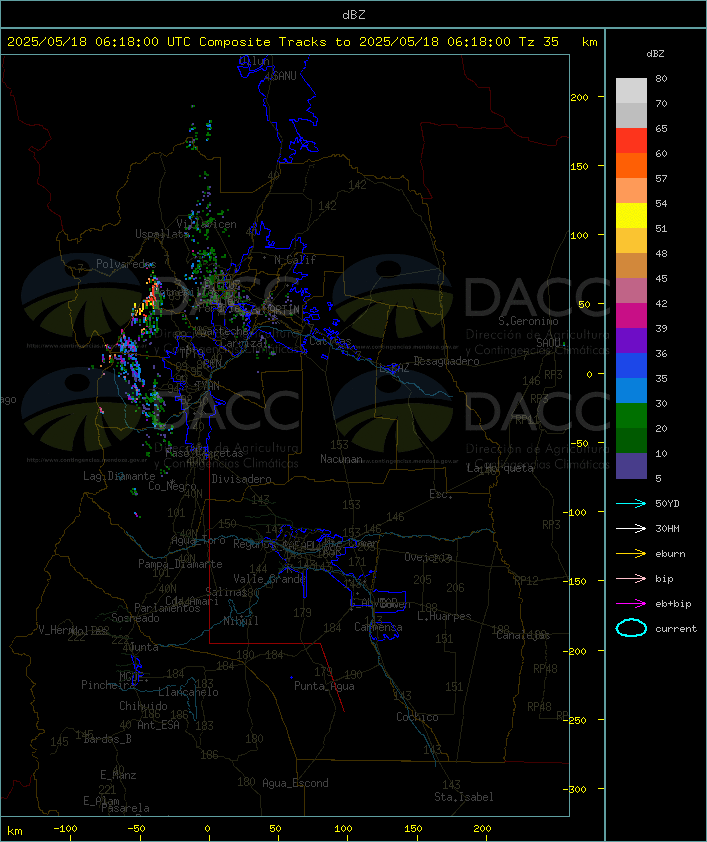The image size is (707, 842).
Task: Click the S.Geronimo place label
Action: (x=528, y=321)
